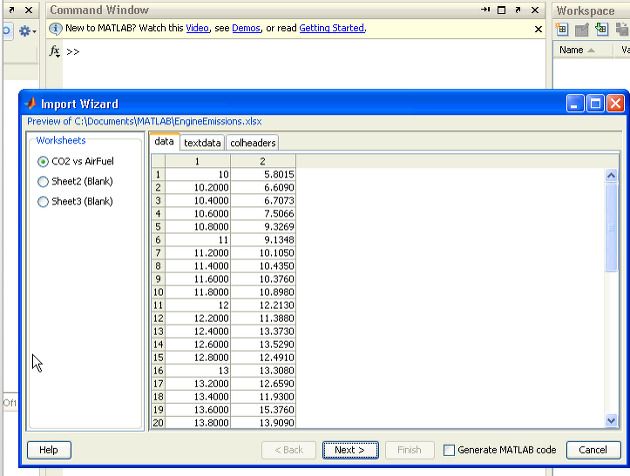The image size is (630, 476).
Task: Click cell with value 9.1348
Action: click(263, 240)
